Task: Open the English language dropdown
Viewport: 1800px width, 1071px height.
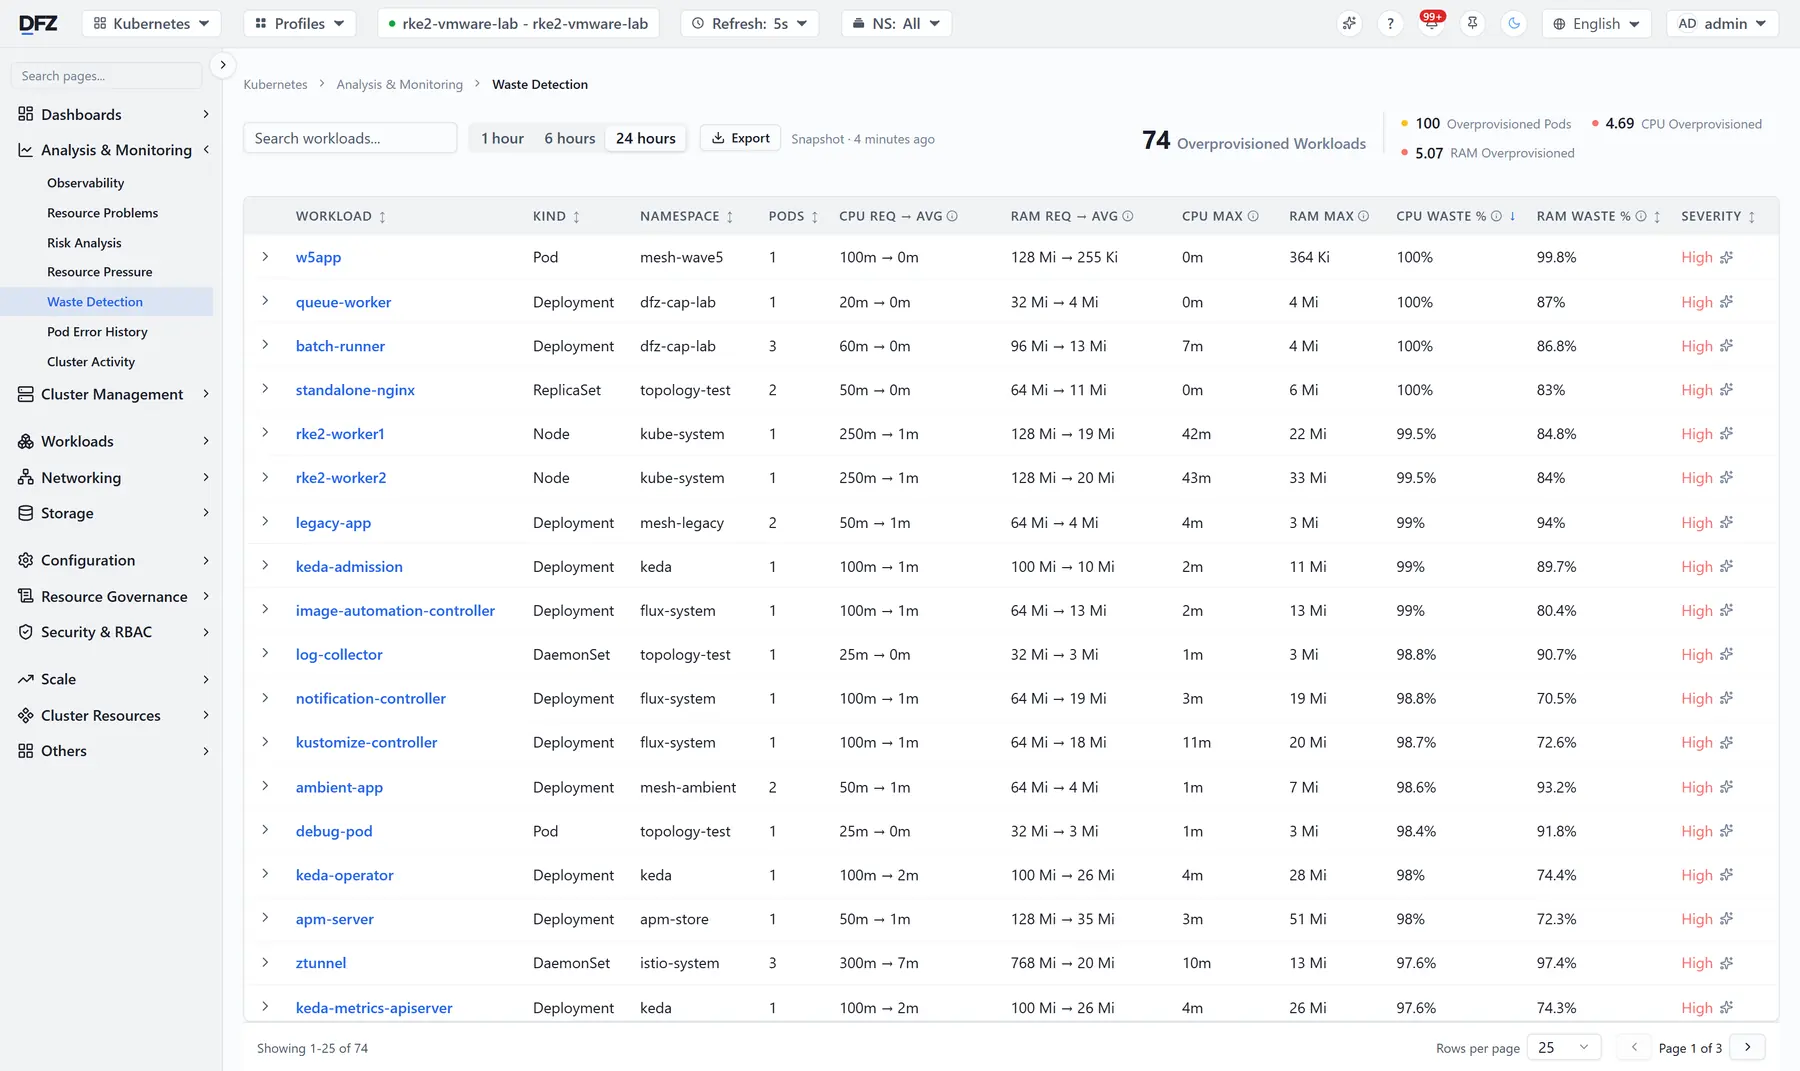Action: click(x=1596, y=23)
